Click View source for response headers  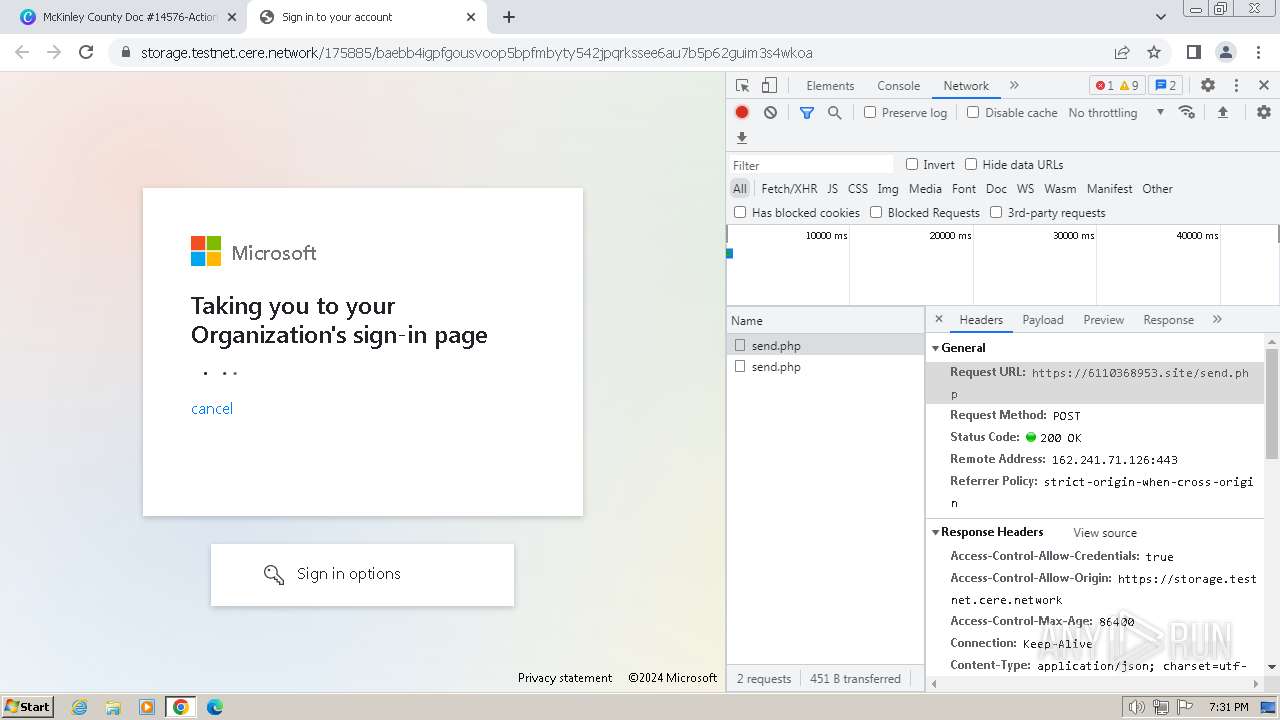click(1105, 533)
